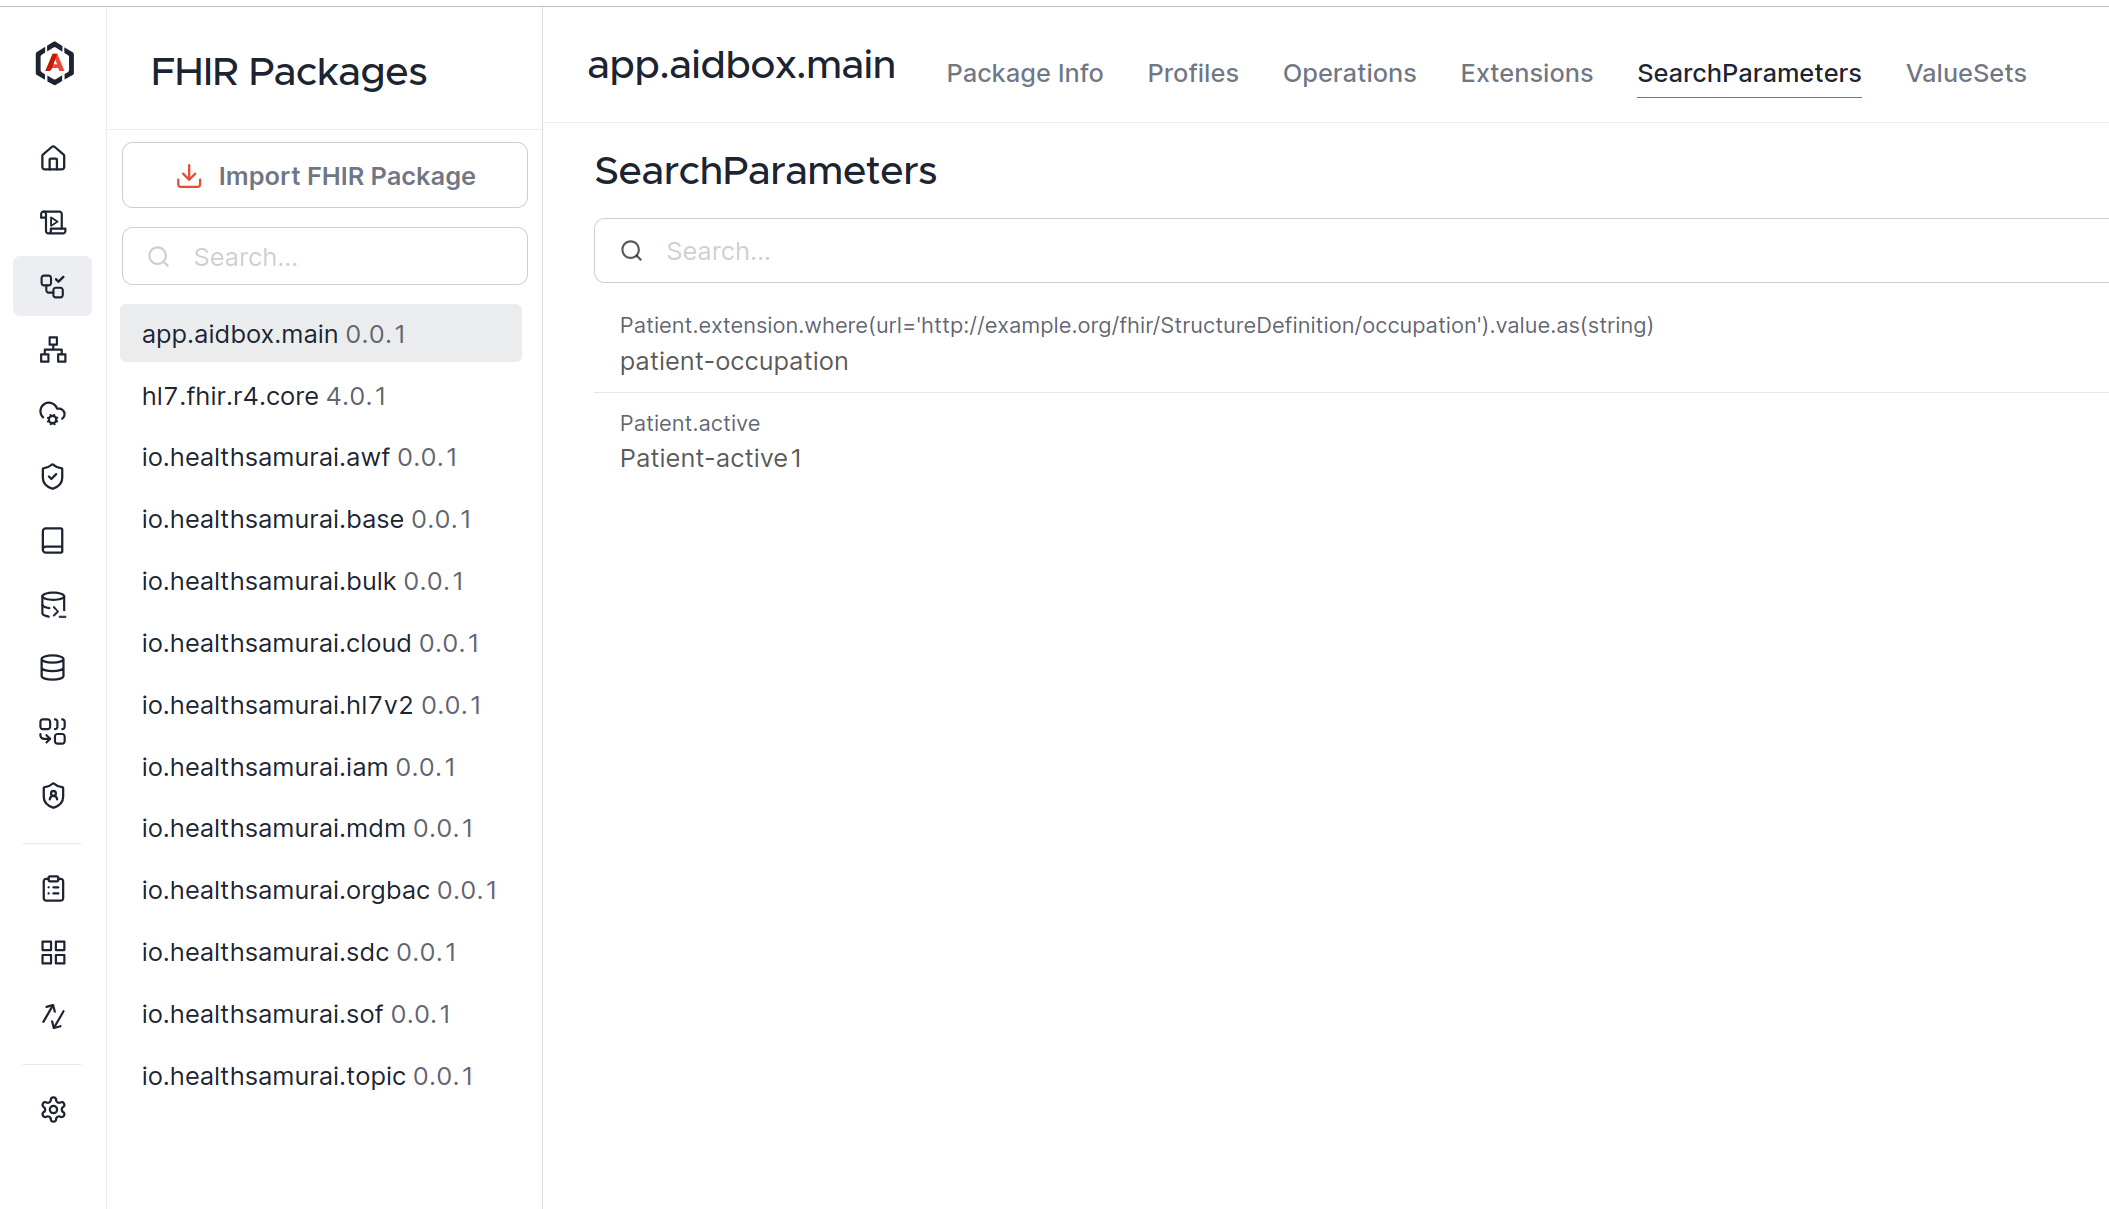Focus the package list search field
The width and height of the screenshot is (2109, 1209).
coord(325,257)
